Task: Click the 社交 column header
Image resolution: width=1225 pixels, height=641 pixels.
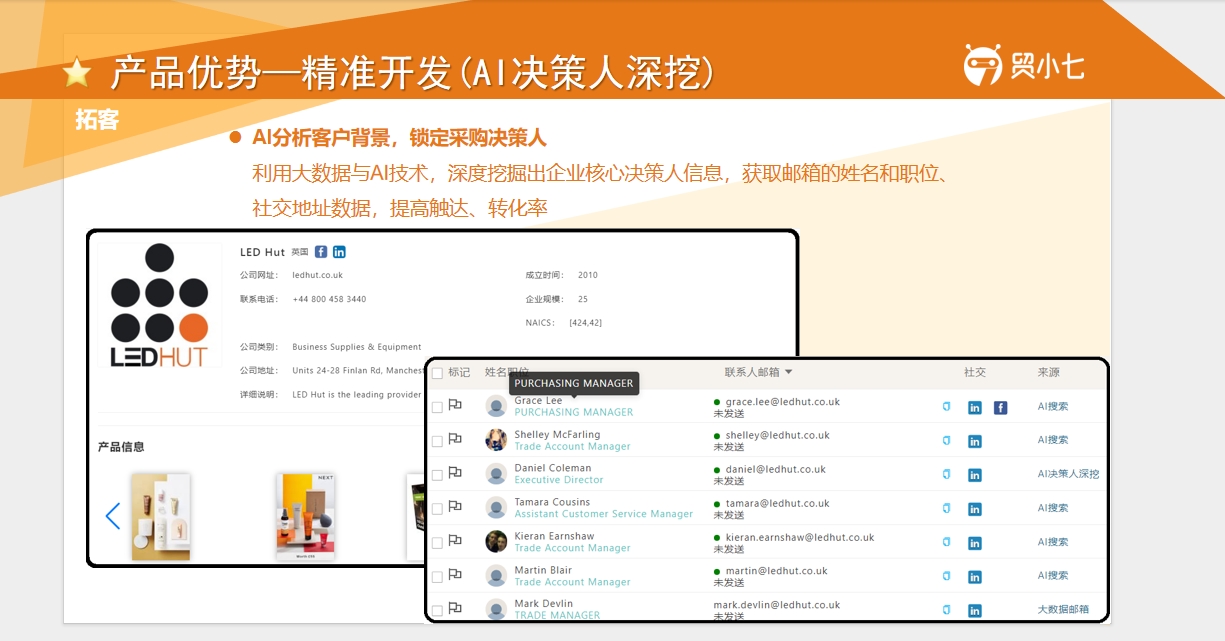Action: click(975, 372)
